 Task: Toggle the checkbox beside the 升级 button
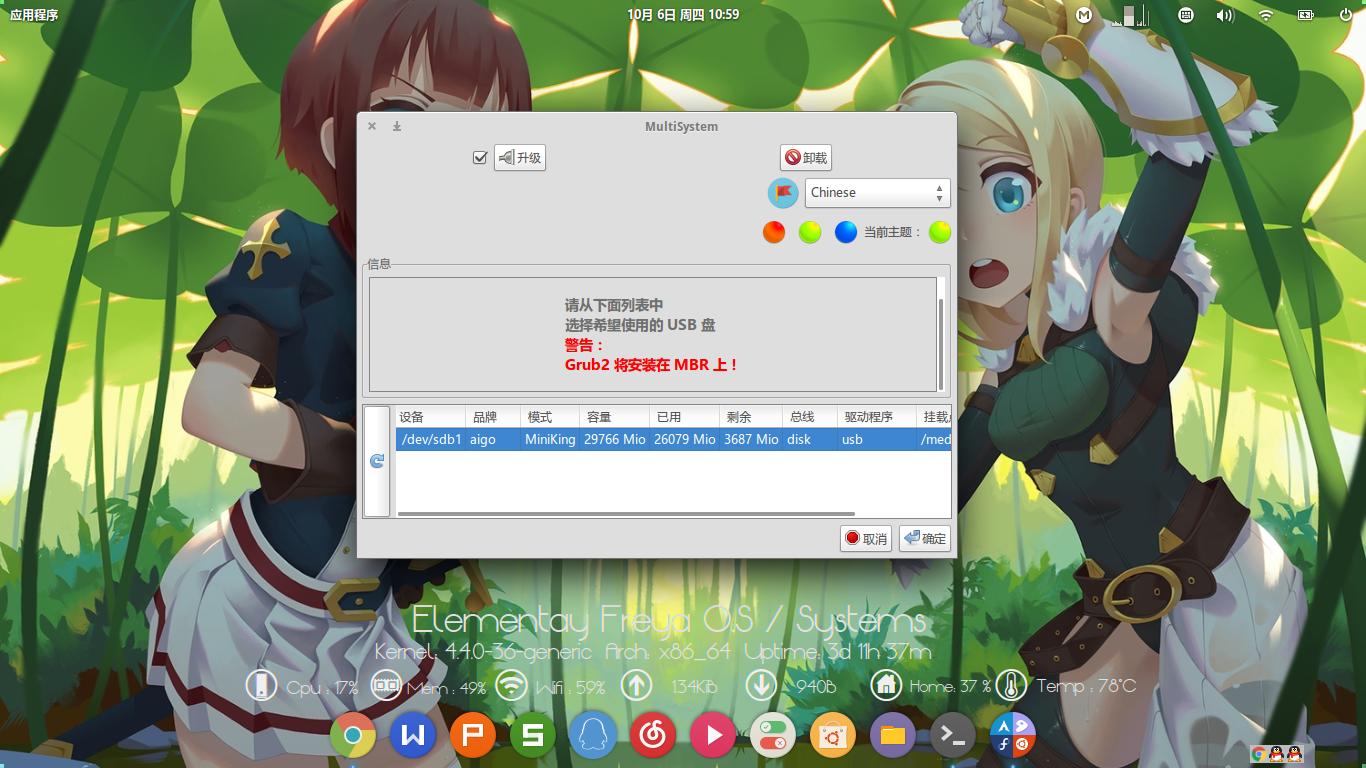pyautogui.click(x=477, y=156)
